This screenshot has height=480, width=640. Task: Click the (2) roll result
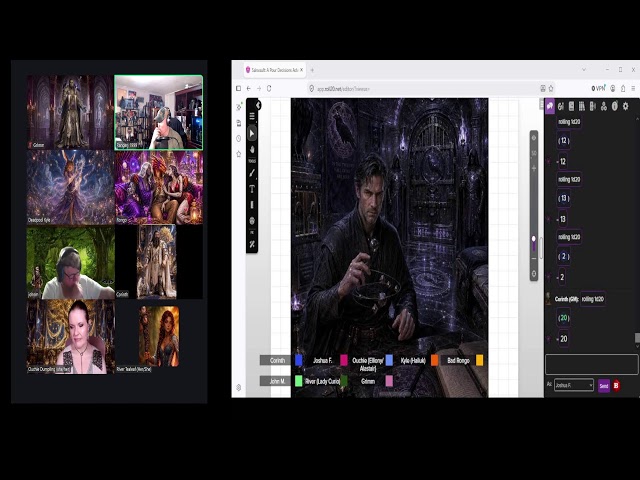[x=564, y=256]
